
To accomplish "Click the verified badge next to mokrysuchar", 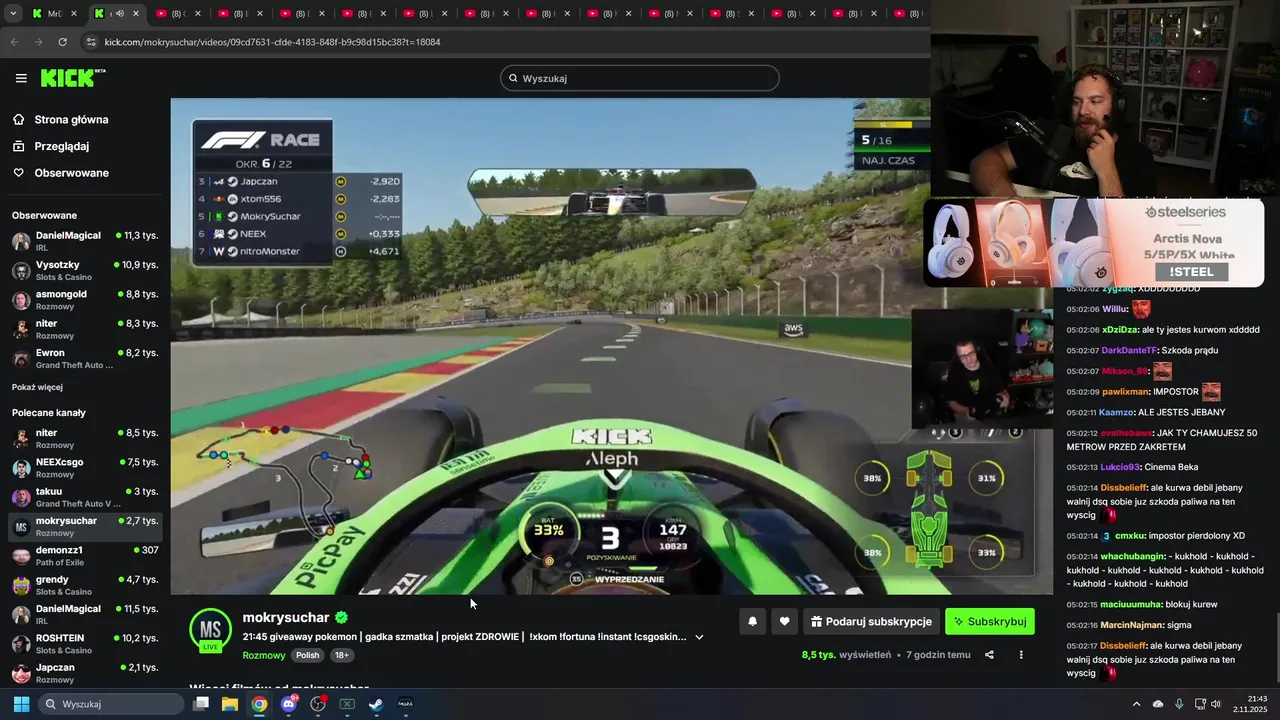I will tap(341, 618).
